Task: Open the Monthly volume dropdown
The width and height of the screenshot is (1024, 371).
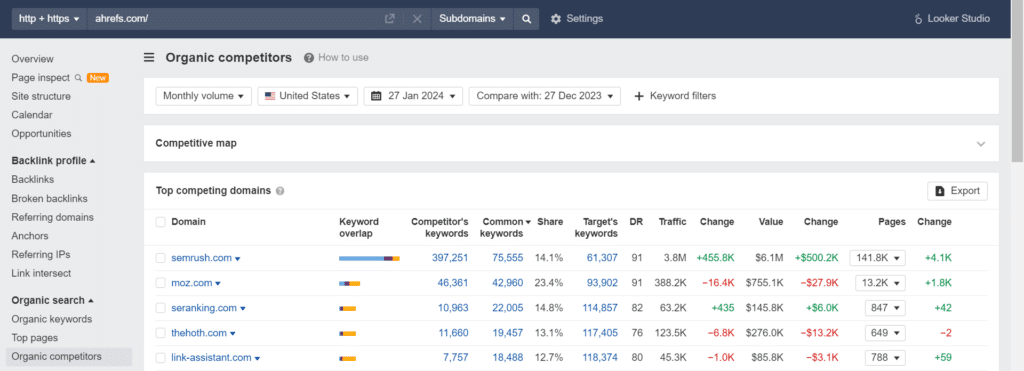Action: point(203,96)
